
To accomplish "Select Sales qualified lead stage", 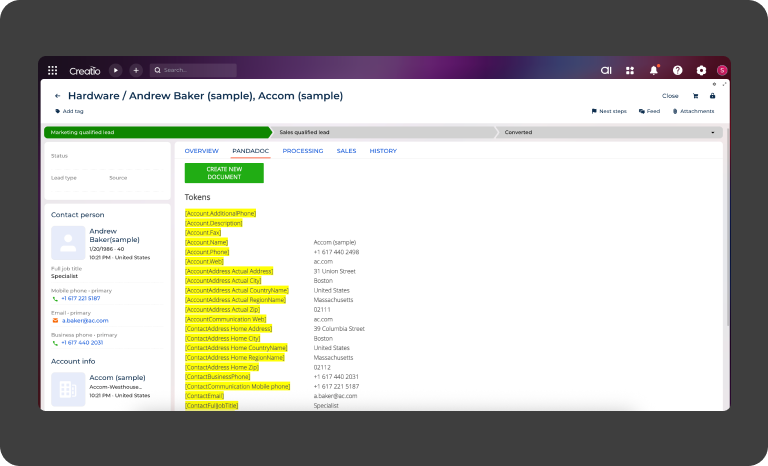I will coord(384,132).
